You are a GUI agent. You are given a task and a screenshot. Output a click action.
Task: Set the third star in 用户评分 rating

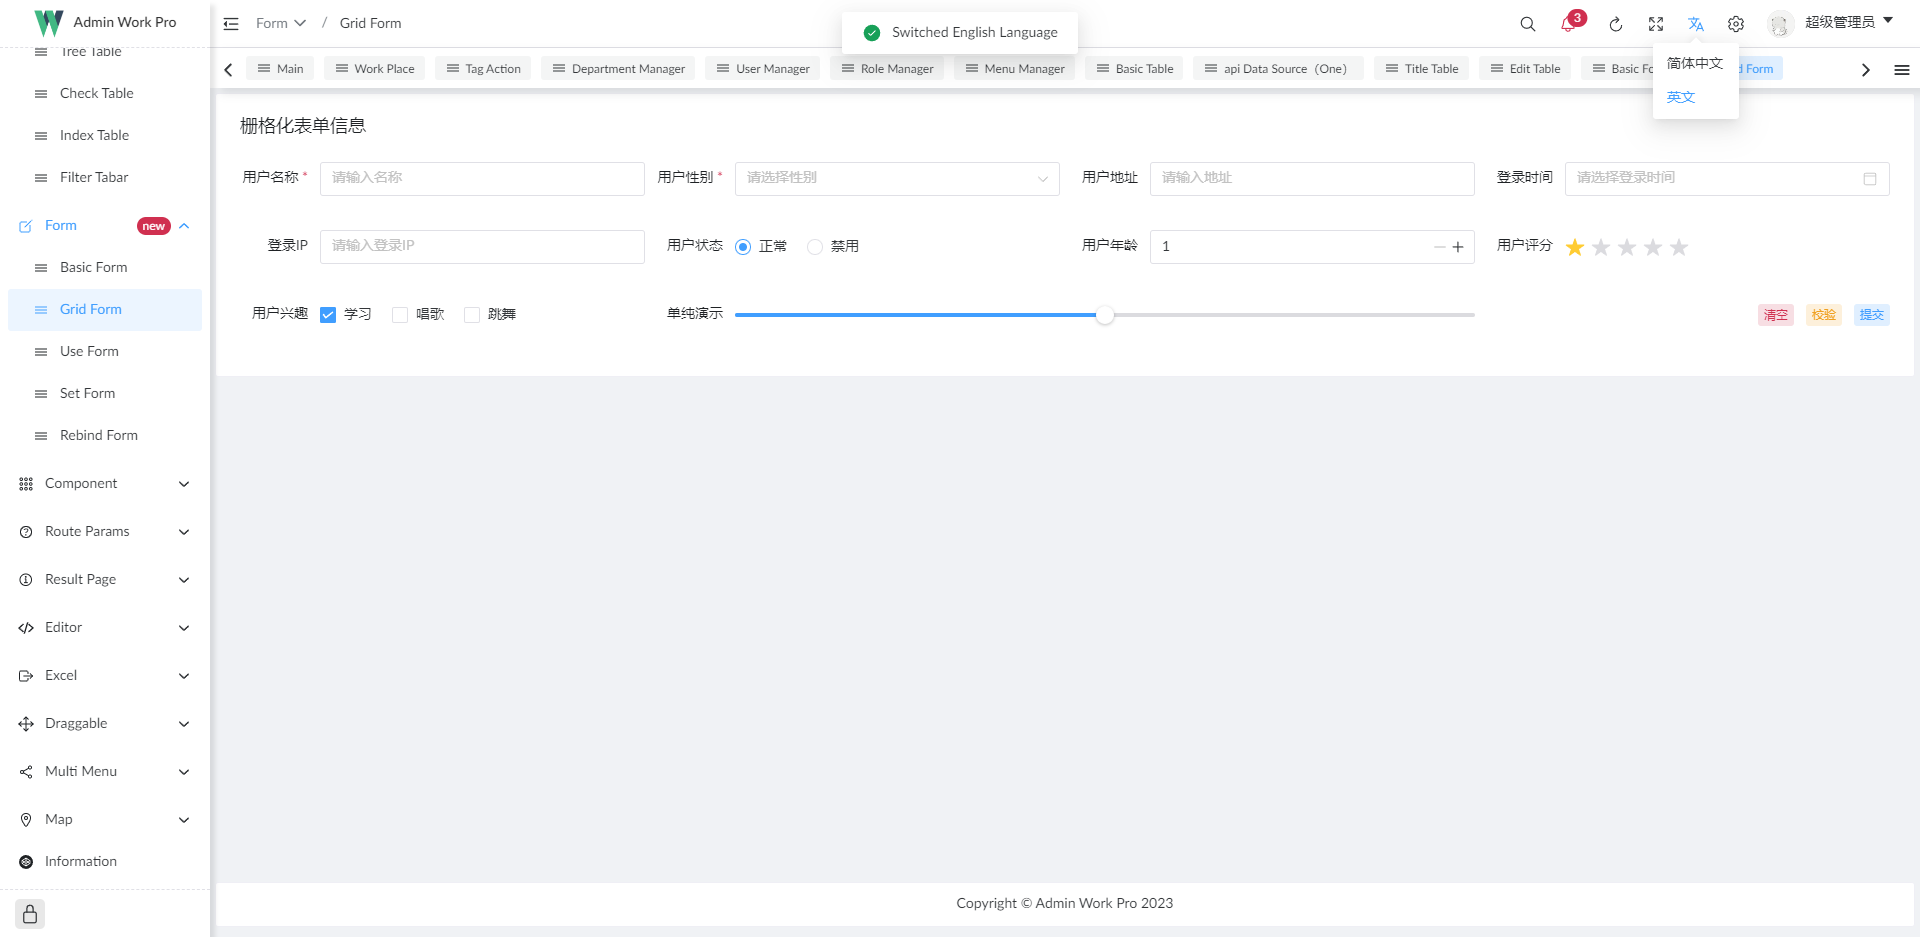[1627, 247]
